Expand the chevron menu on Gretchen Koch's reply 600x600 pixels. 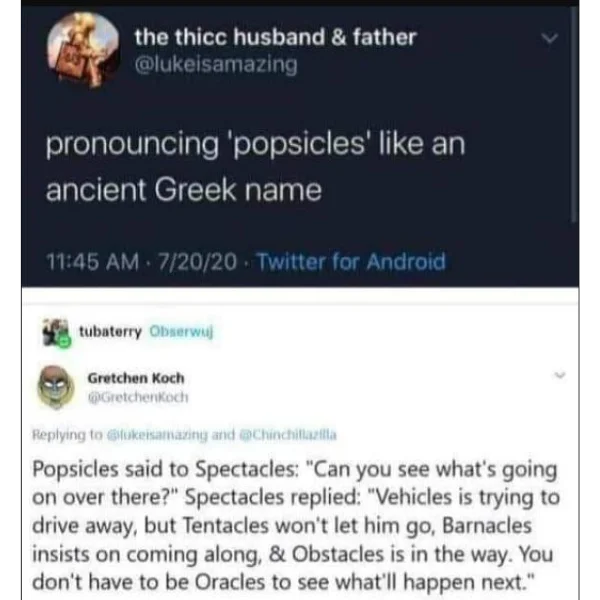click(x=560, y=375)
